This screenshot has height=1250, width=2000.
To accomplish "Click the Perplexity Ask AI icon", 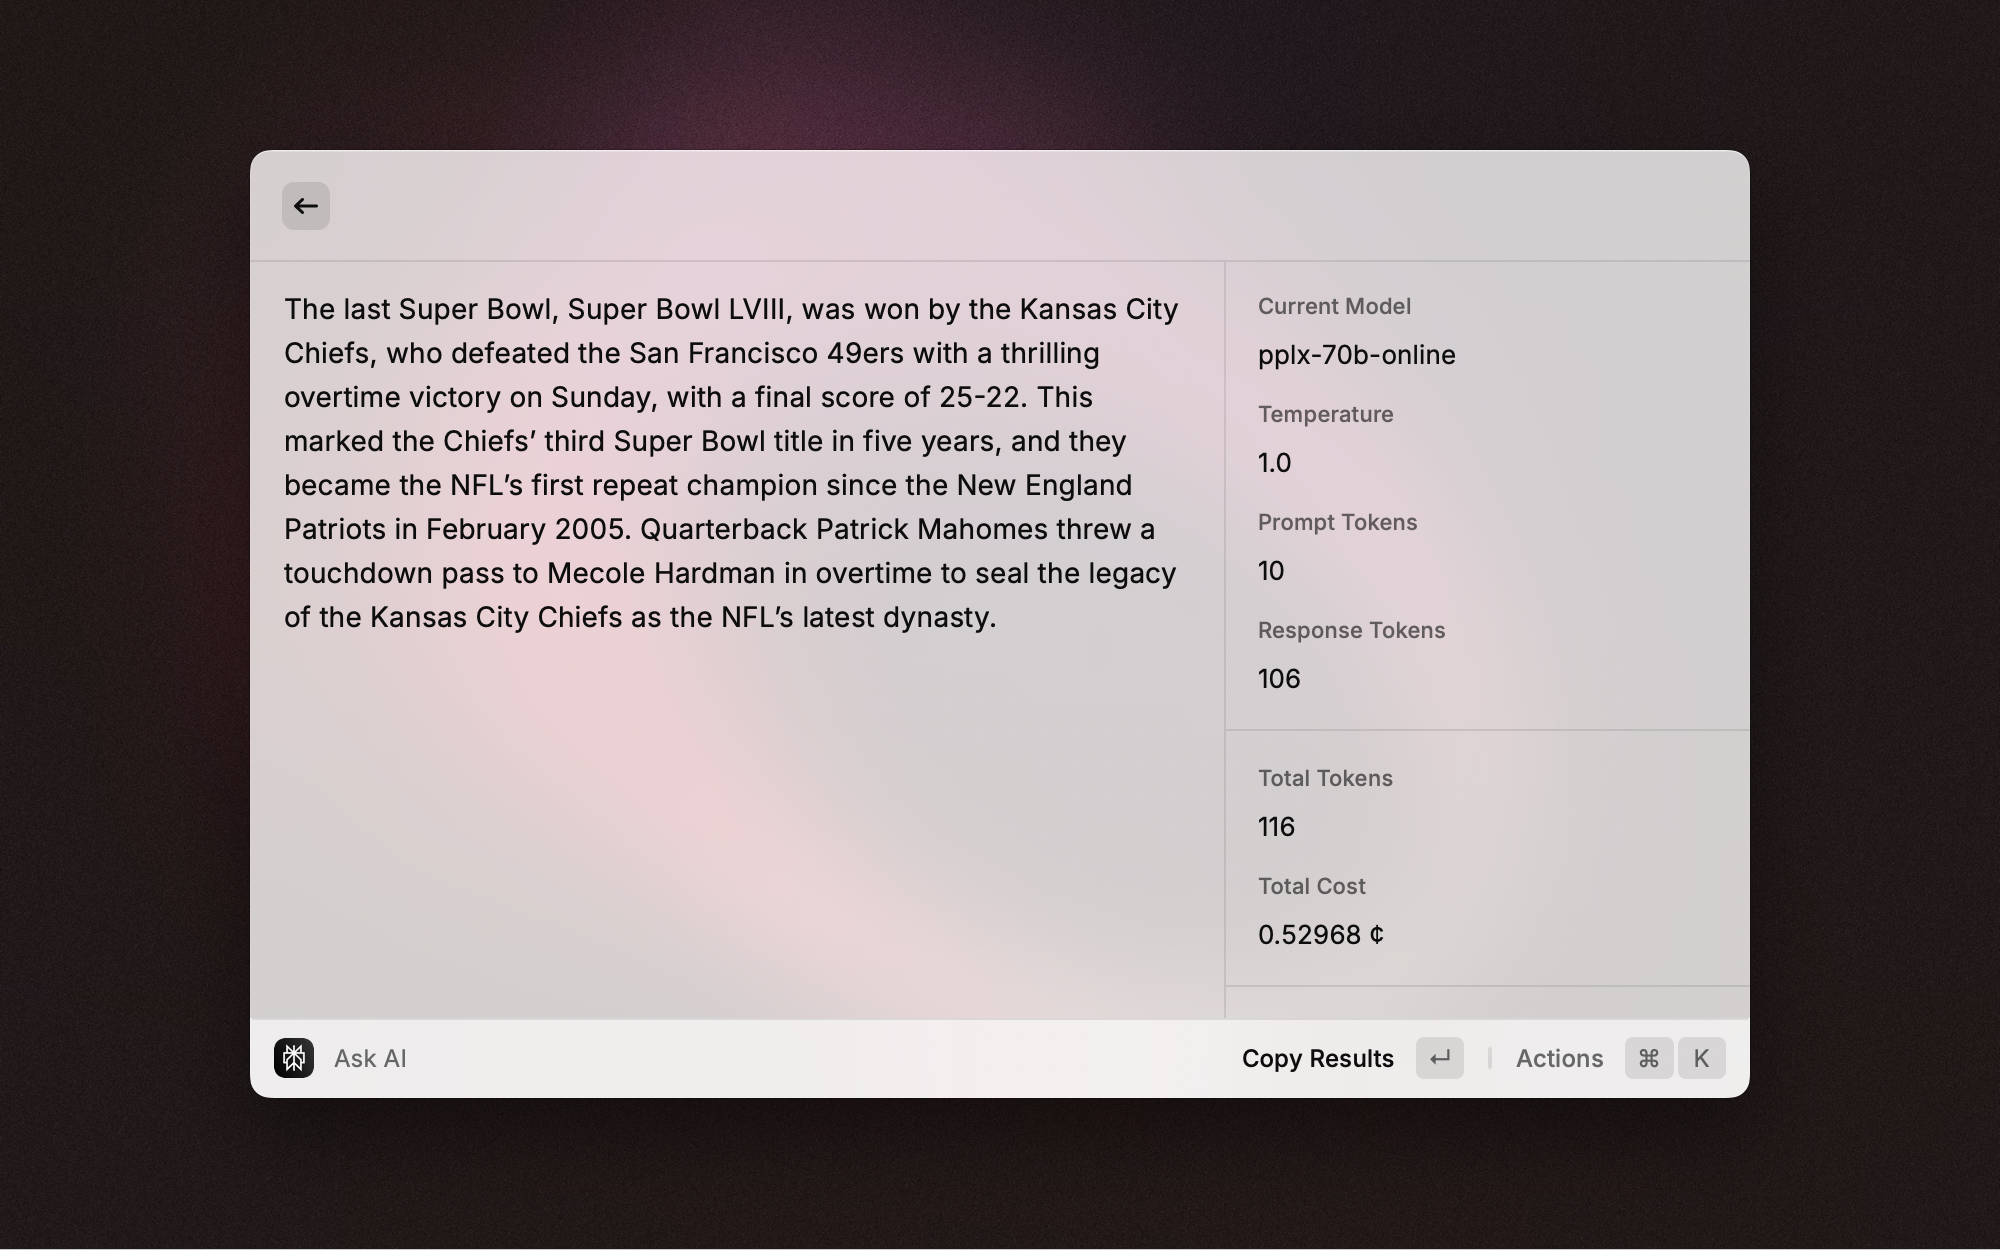I will [294, 1058].
